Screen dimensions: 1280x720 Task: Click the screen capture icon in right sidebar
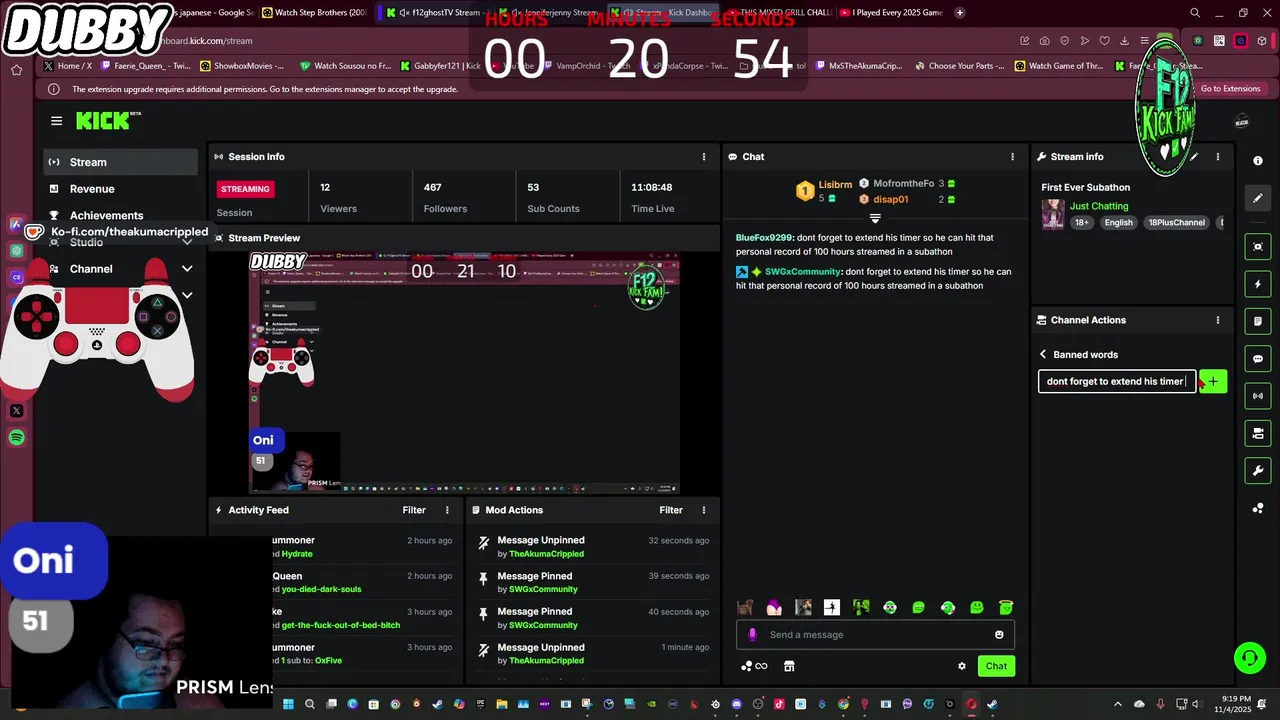(1258, 247)
